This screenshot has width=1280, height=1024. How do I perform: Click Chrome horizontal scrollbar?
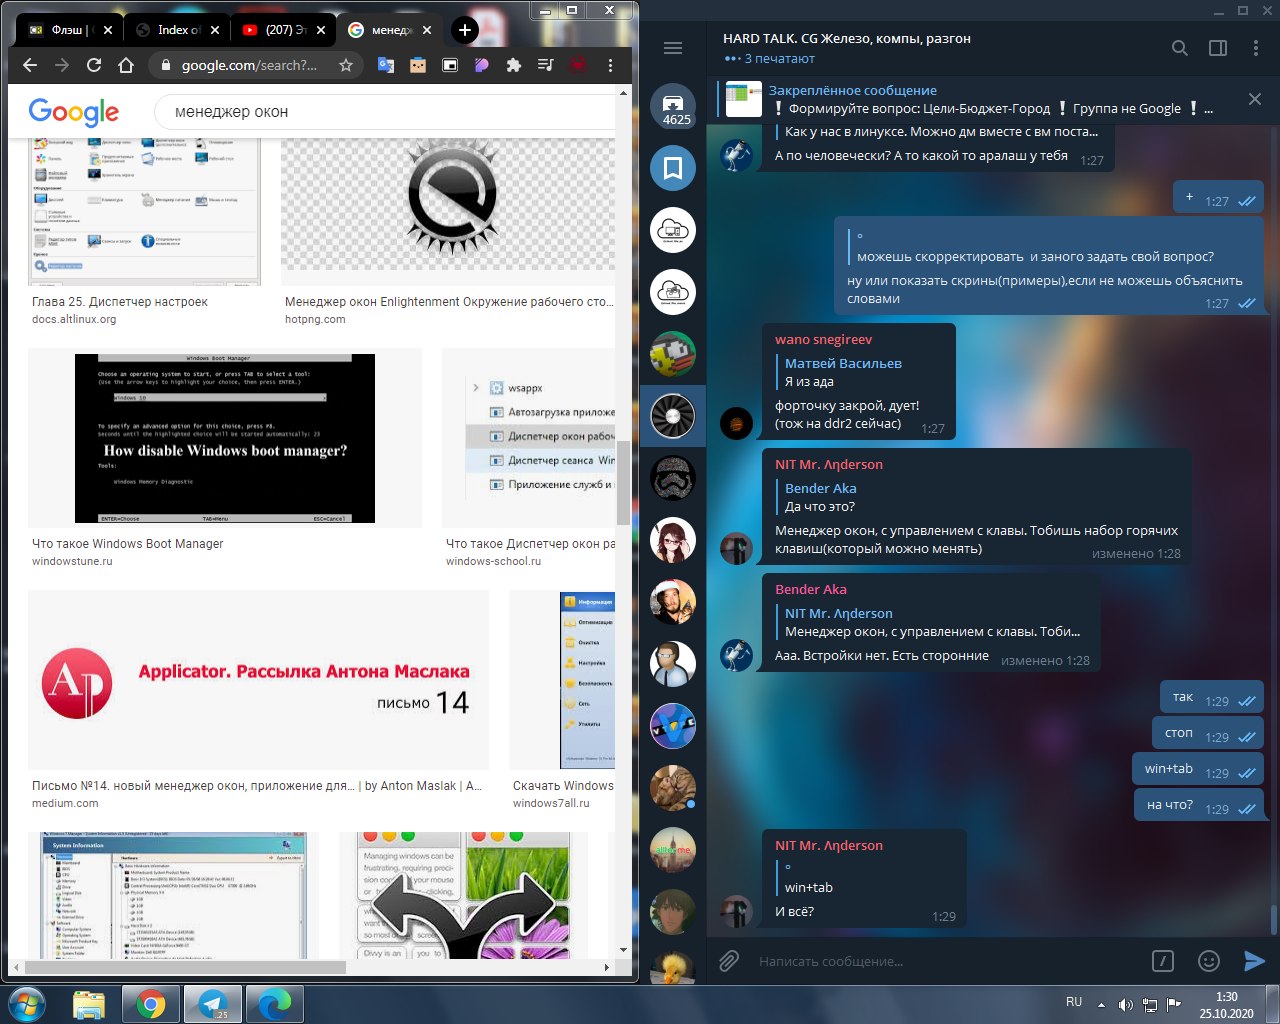pos(185,968)
